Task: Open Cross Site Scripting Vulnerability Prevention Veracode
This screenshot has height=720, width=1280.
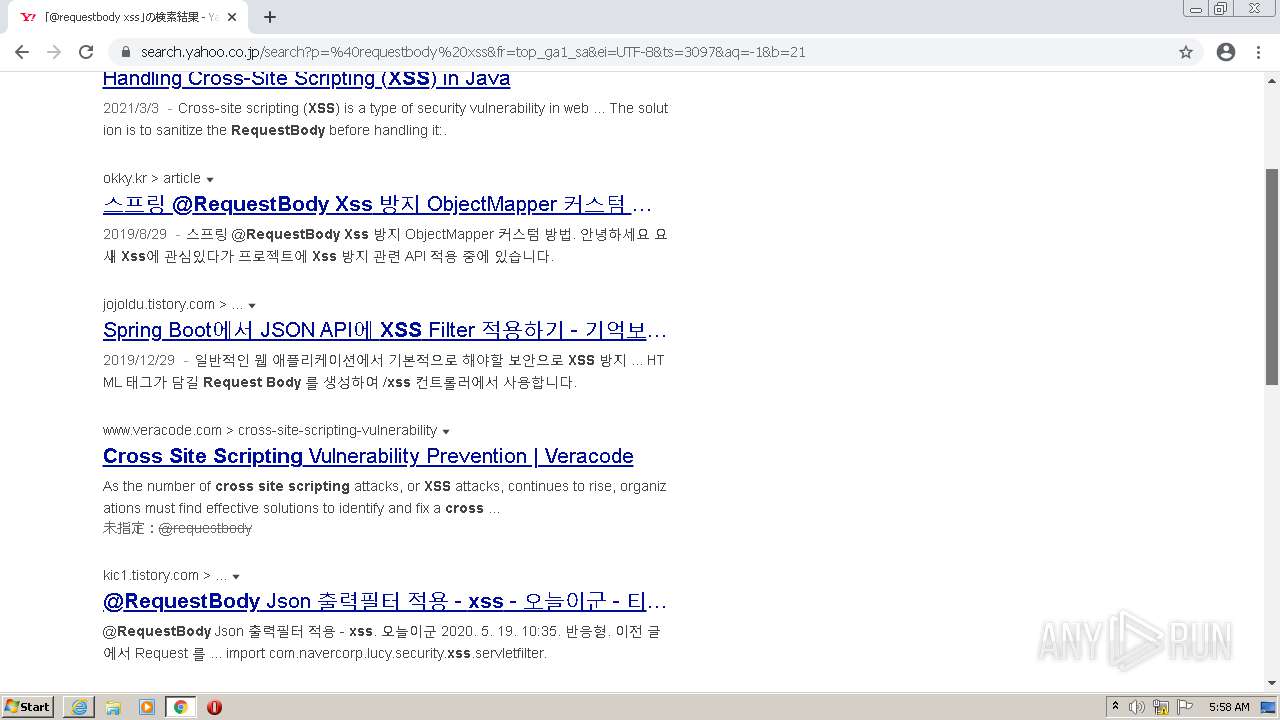Action: point(368,456)
